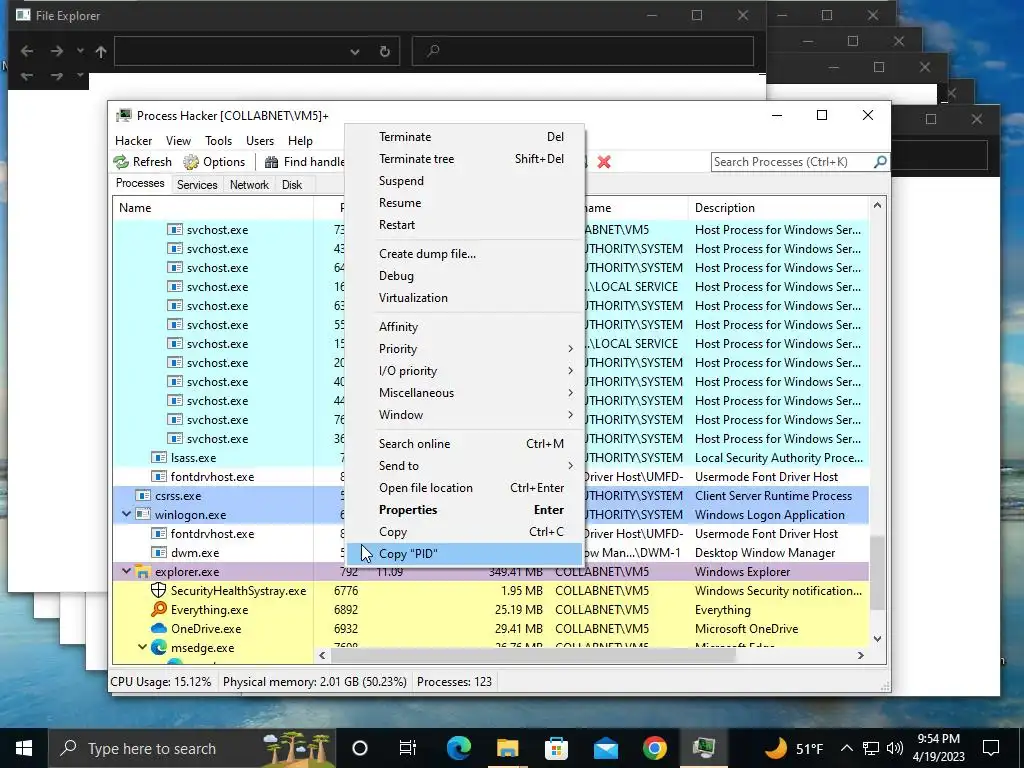Viewport: 1024px width, 768px height.
Task: Open File Explorer address bar dropdown
Action: (355, 51)
